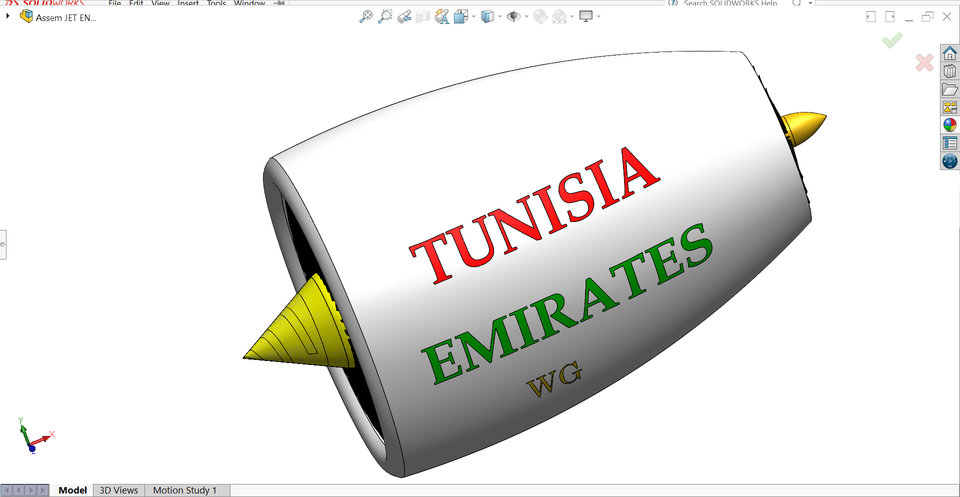Select the green EMIRATES text on engine
This screenshot has height=497, width=960.
[568, 303]
